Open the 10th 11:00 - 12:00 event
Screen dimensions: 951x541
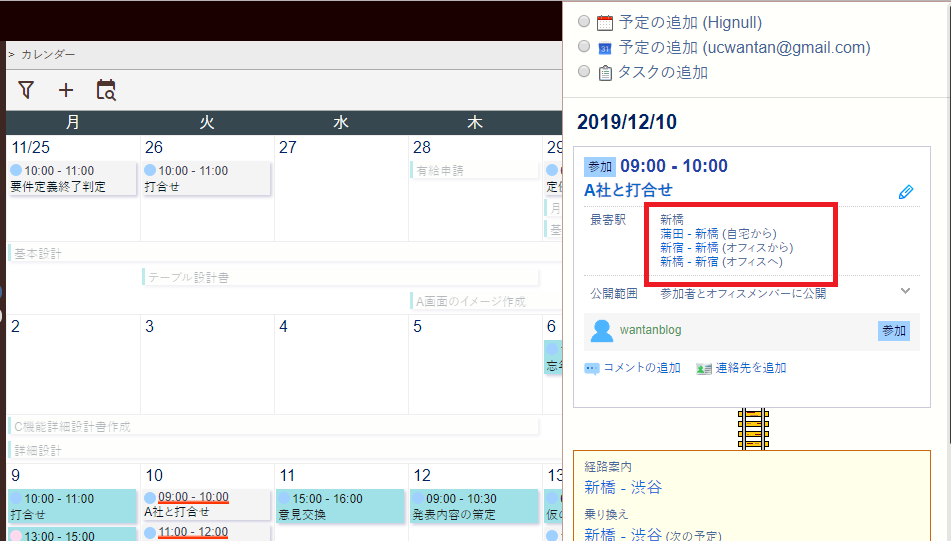[x=206, y=533]
